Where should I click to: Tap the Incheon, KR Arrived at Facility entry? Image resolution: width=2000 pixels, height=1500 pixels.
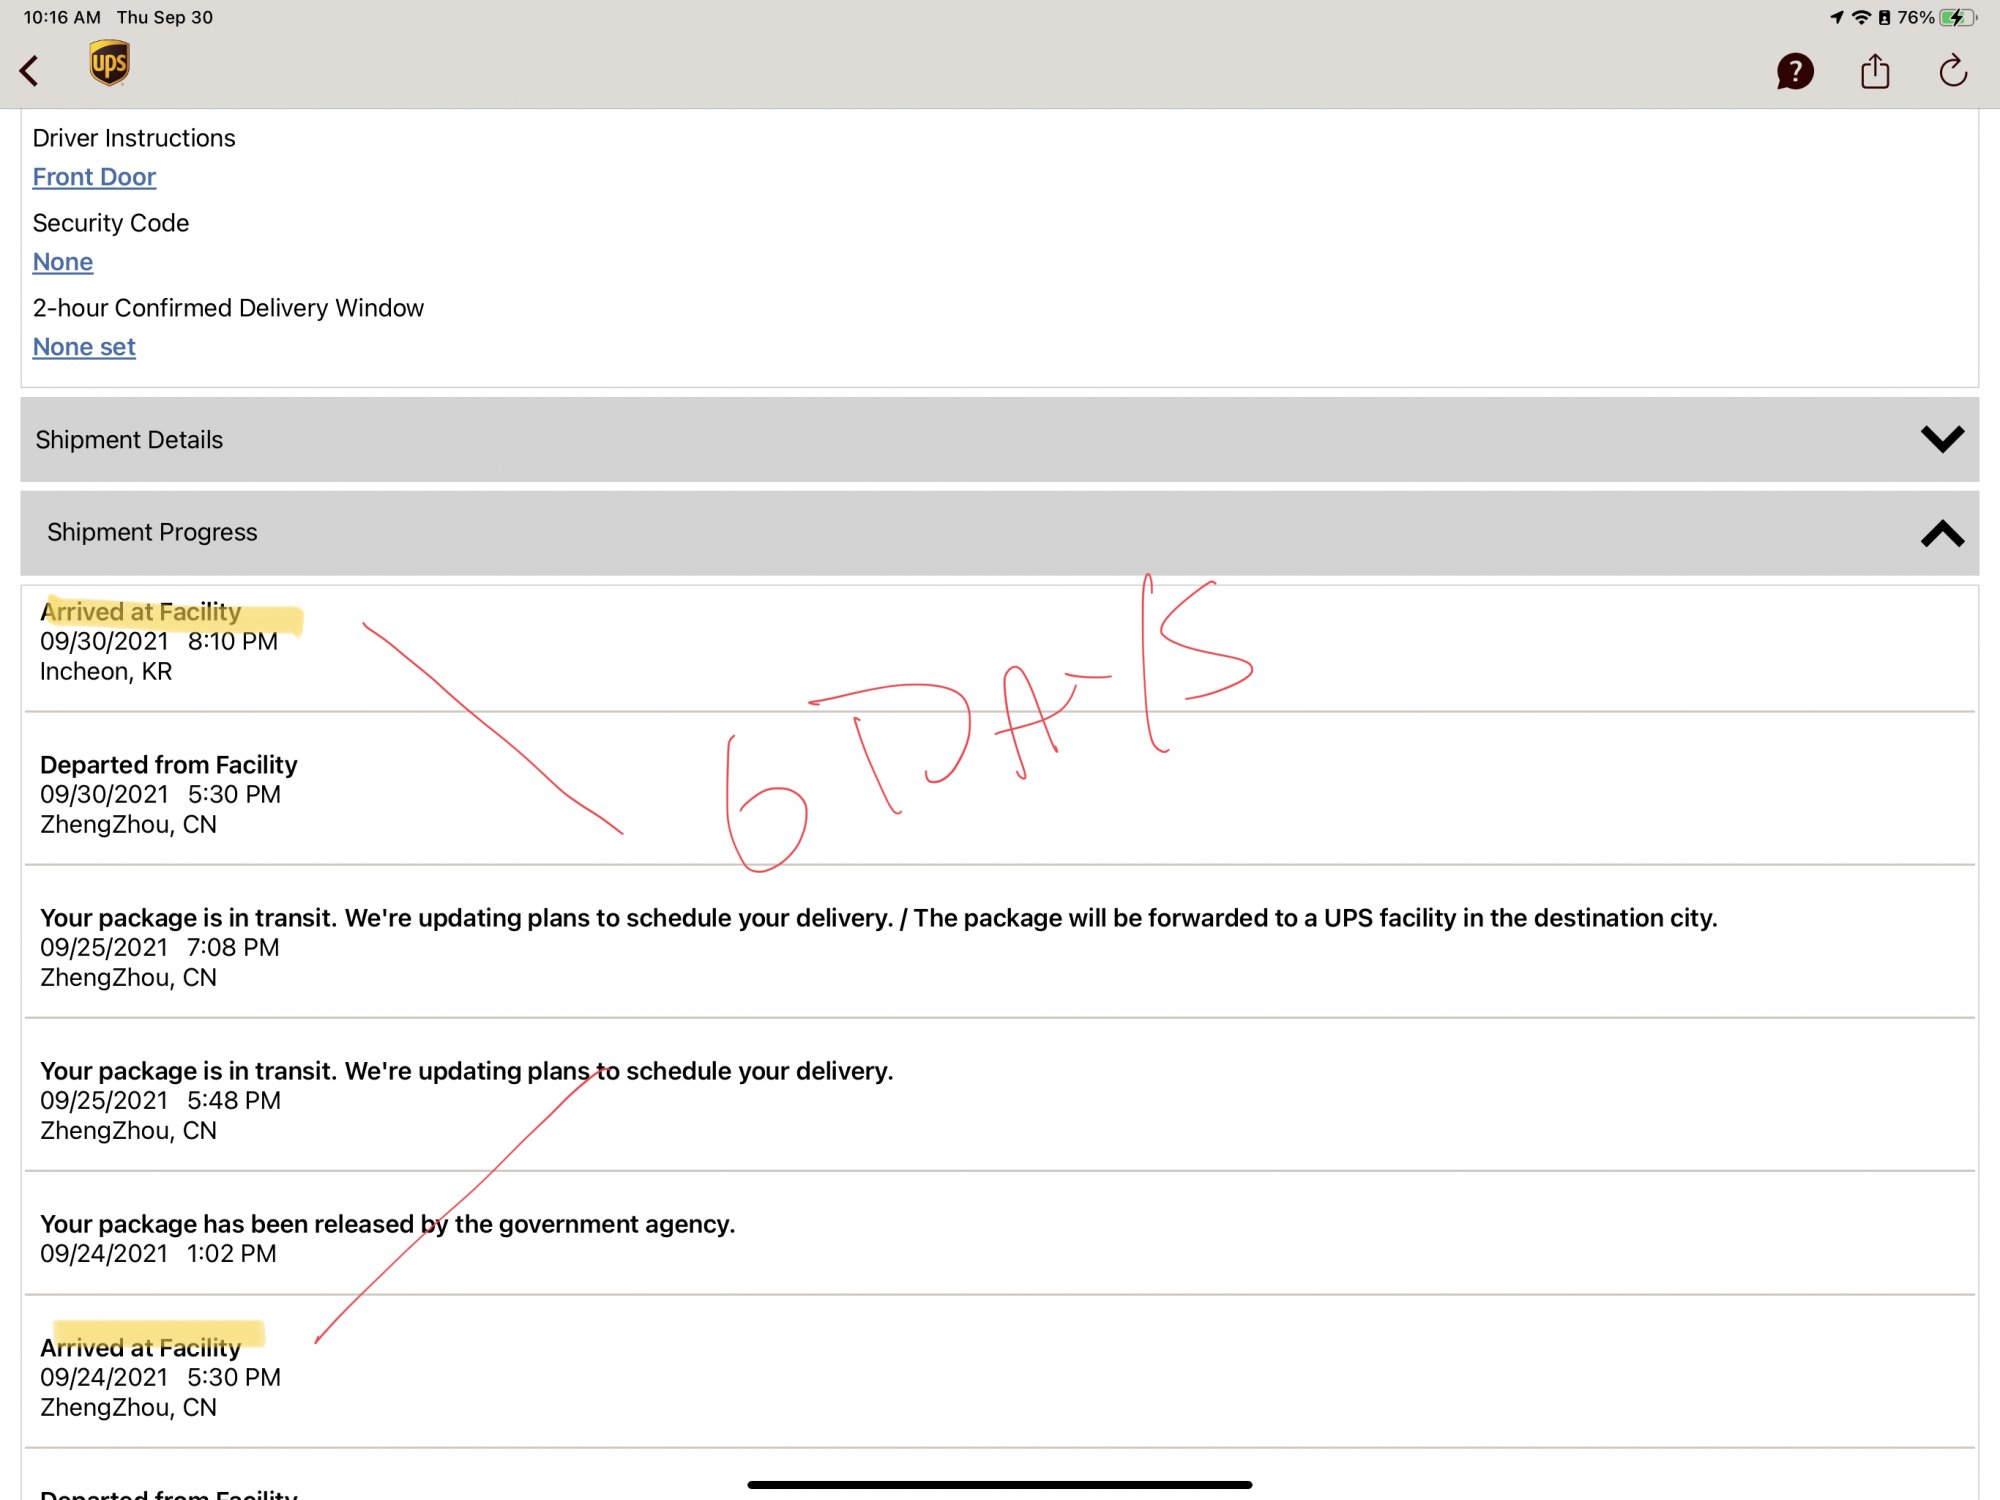[158, 642]
